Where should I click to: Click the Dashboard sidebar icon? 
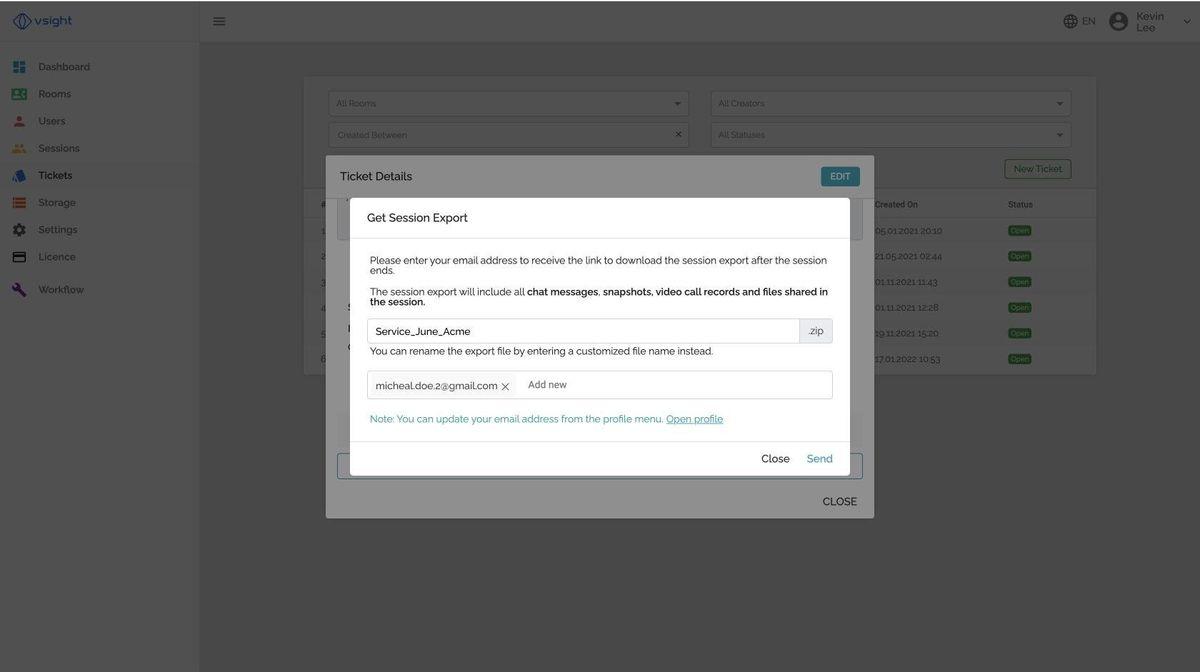tap(19, 67)
